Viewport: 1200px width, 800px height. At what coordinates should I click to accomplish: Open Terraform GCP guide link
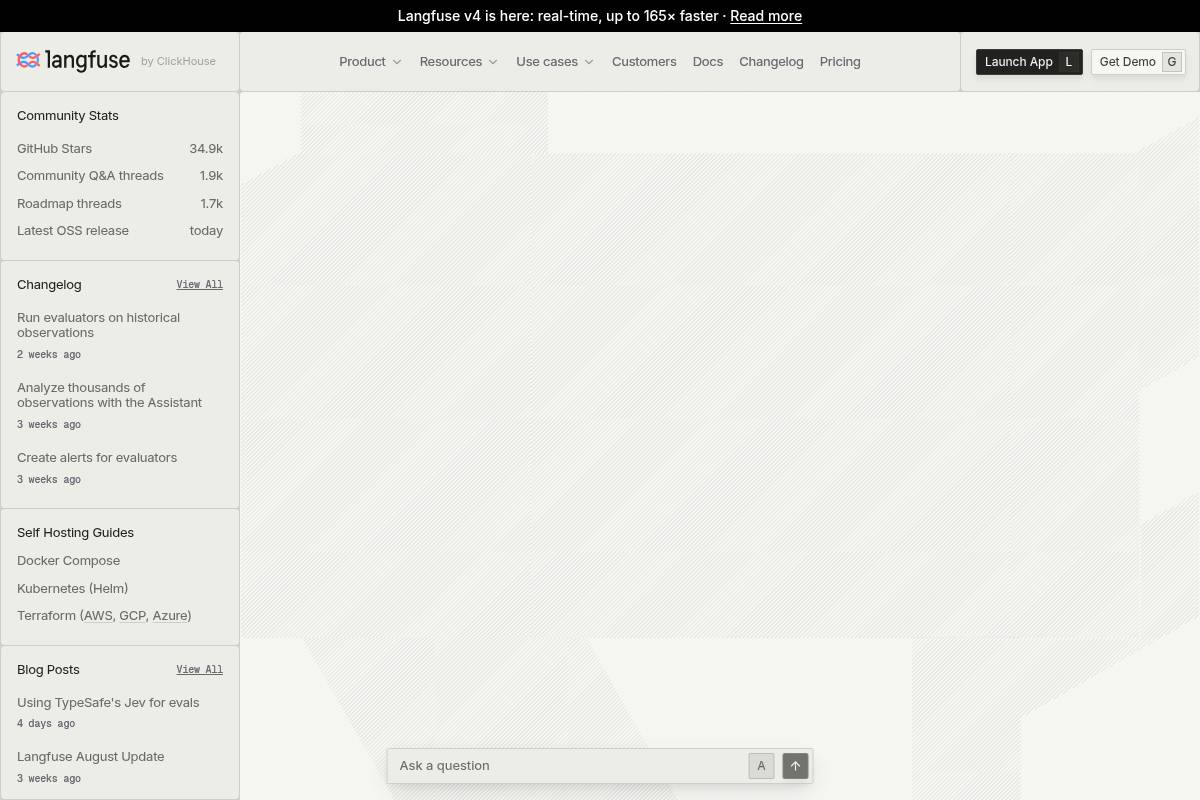coord(132,616)
